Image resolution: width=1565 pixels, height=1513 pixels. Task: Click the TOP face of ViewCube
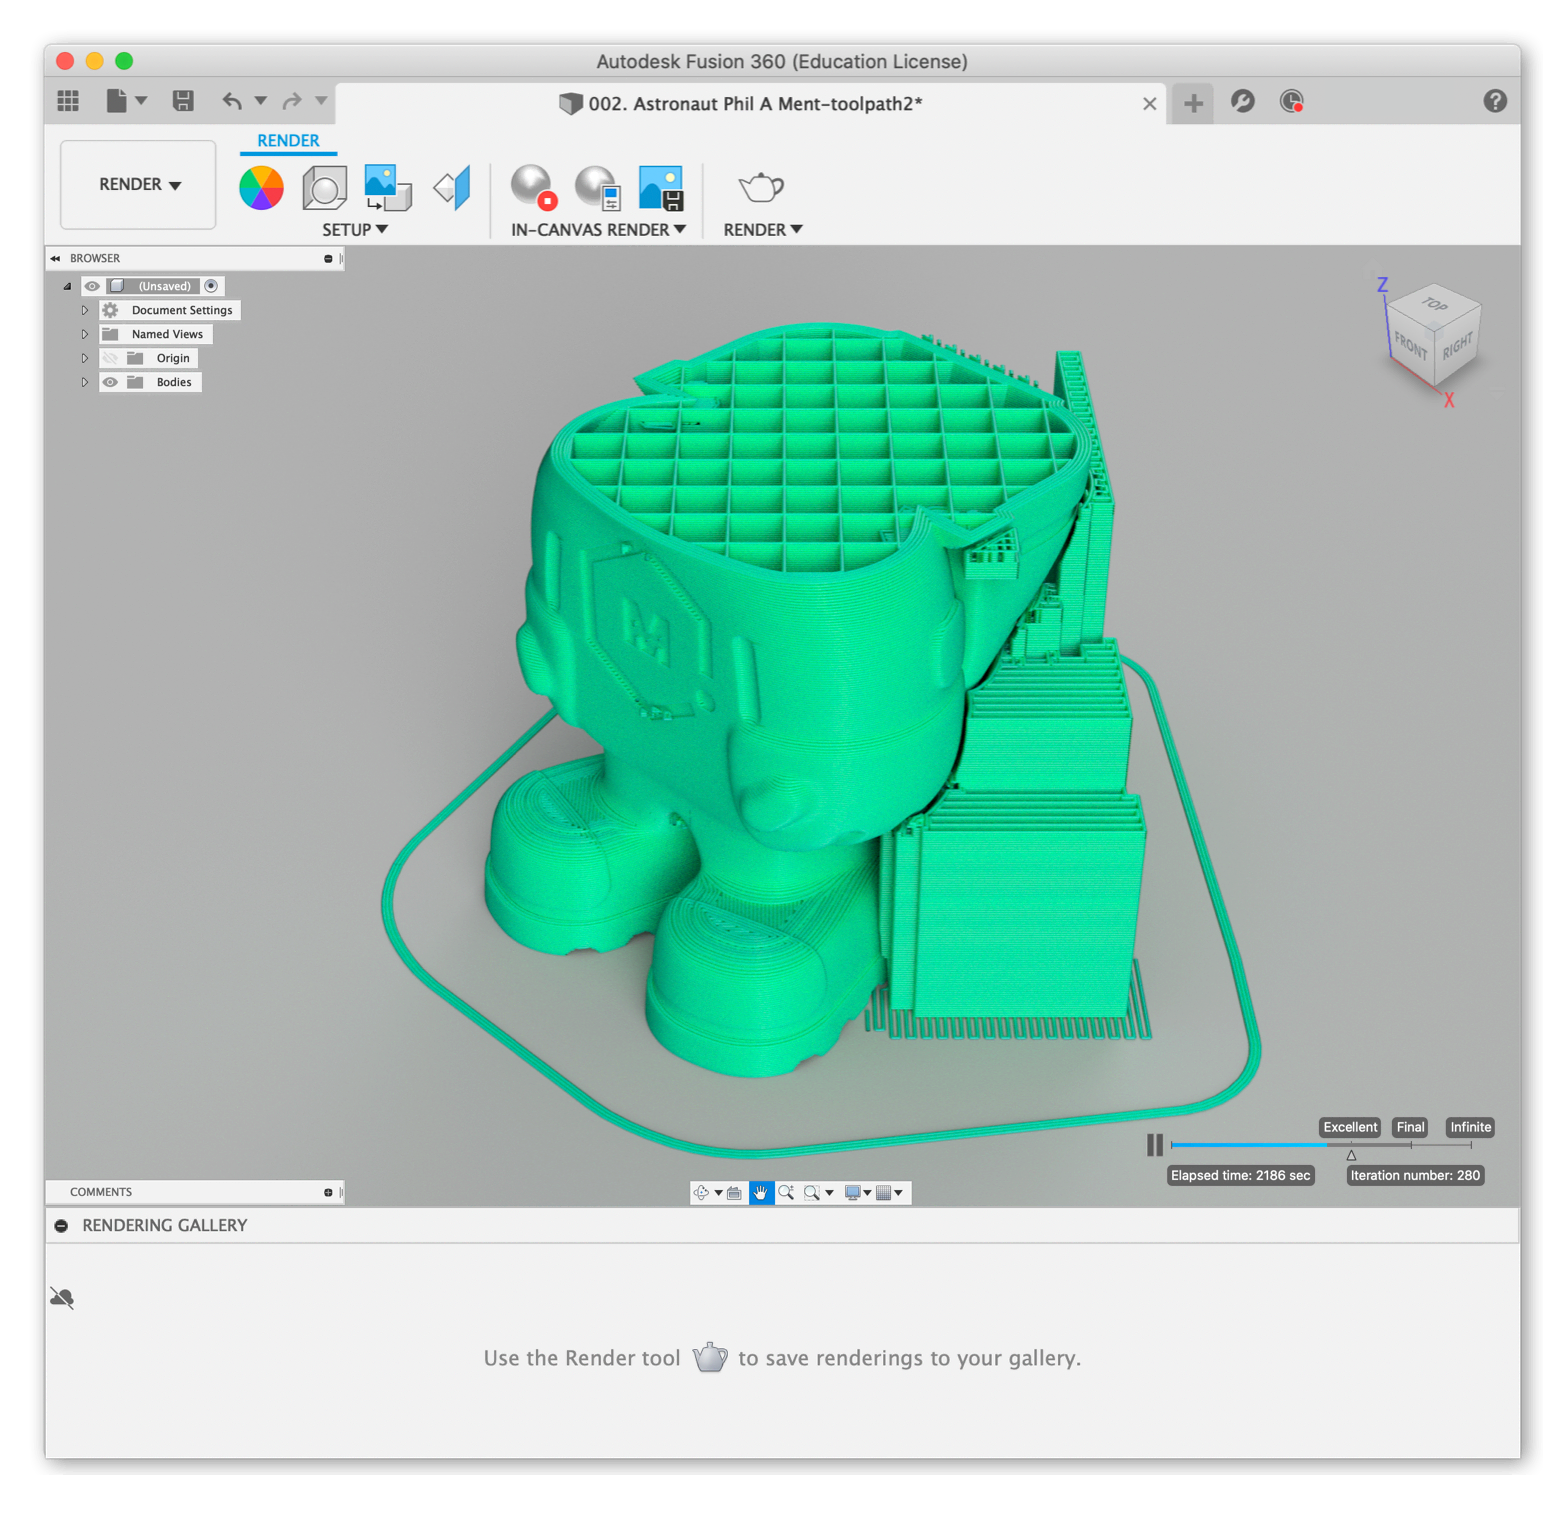(1435, 303)
